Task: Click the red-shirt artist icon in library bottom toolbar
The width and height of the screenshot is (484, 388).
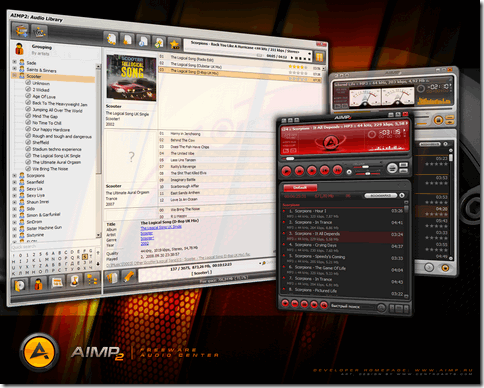Action: coord(39,284)
